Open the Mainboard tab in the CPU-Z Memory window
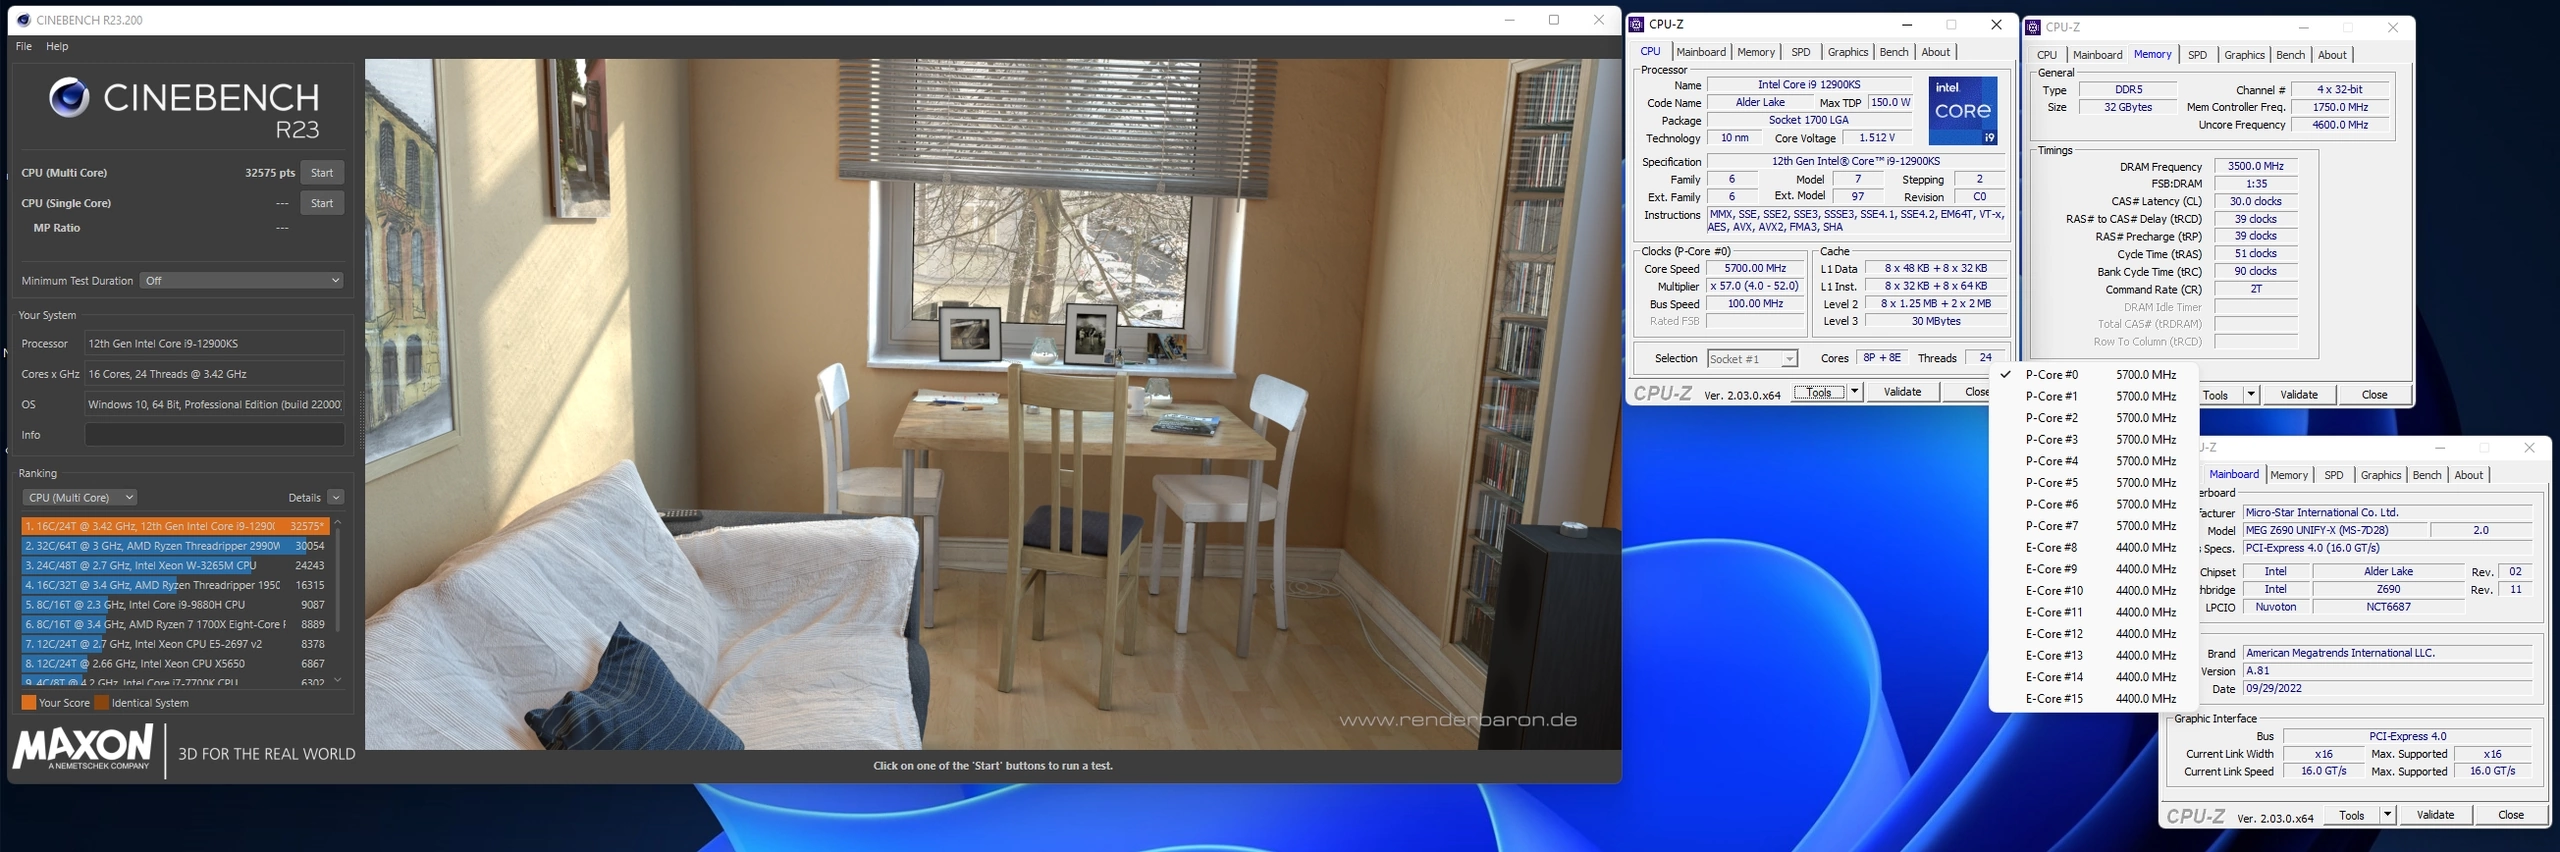The image size is (2560, 852). coord(2097,55)
